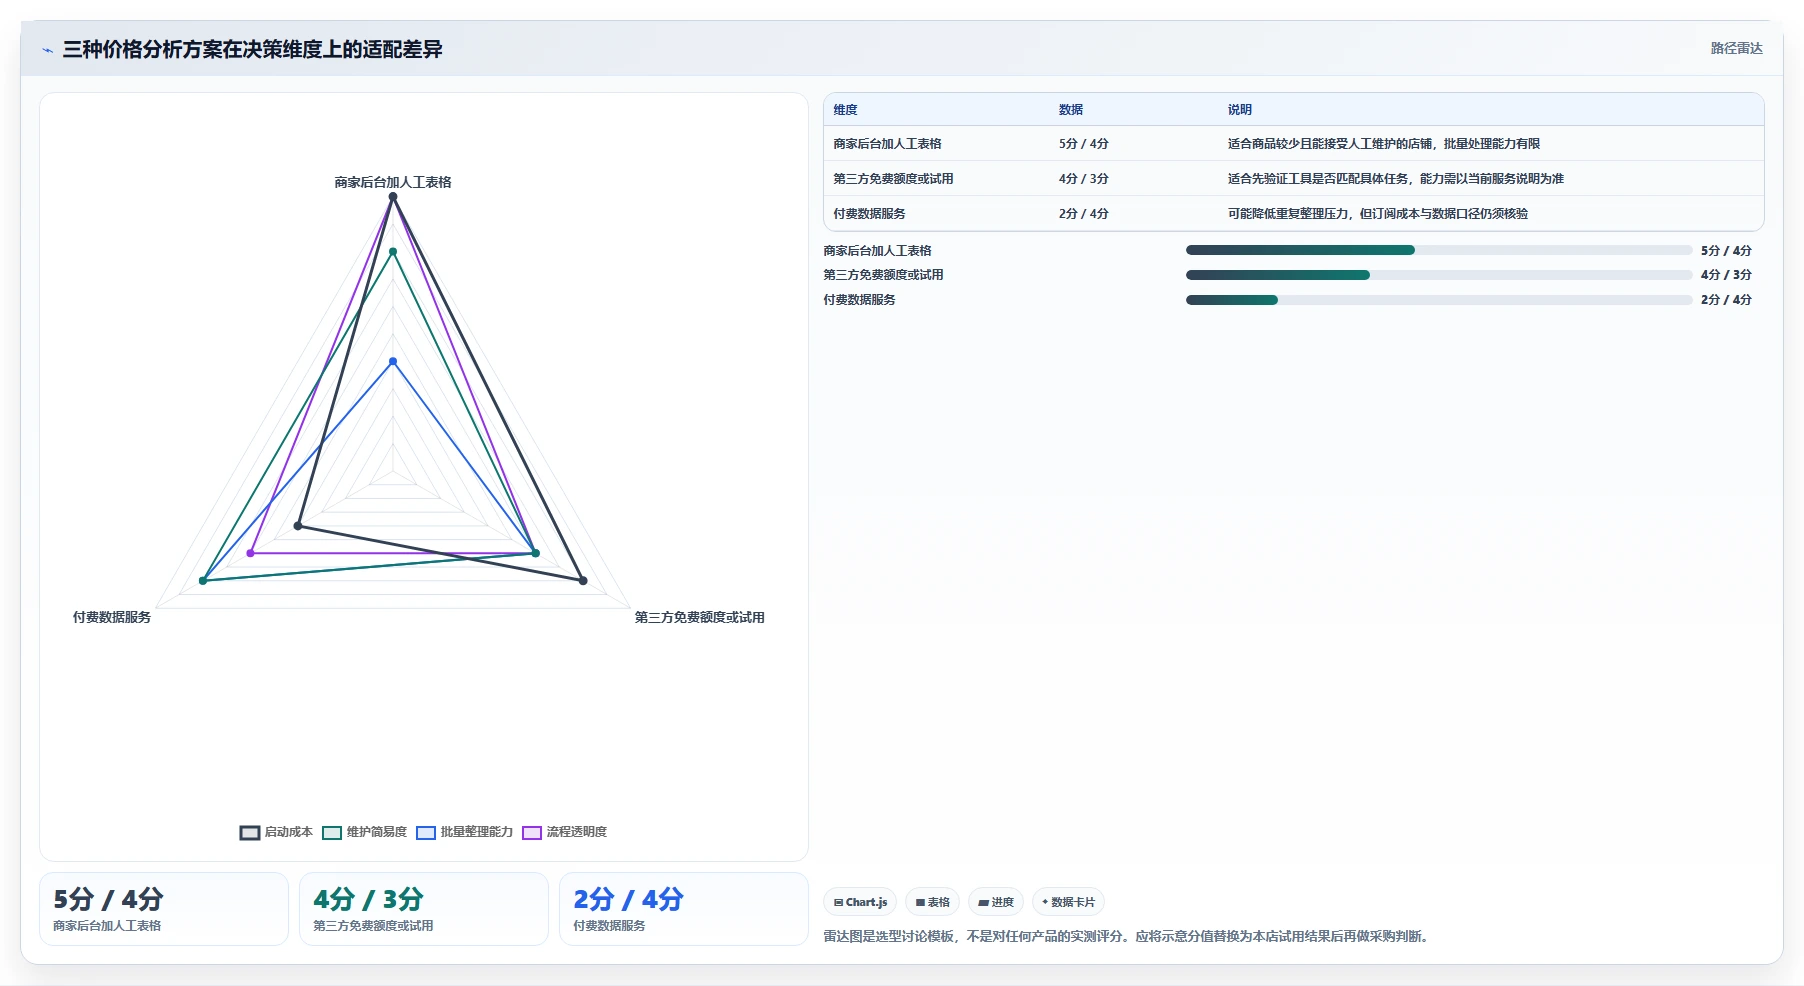The width and height of the screenshot is (1804, 986).
Task: Click radar axis label 付费数据服务
Action: point(112,617)
